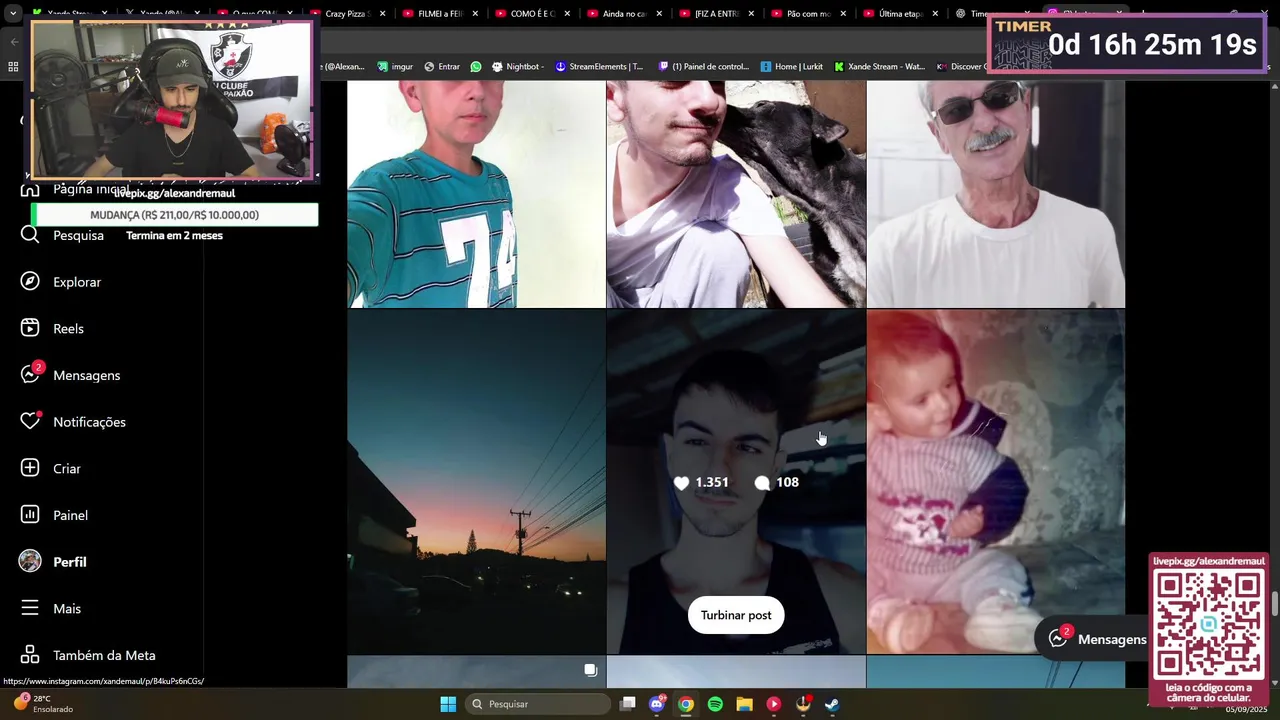Click the Turbinar post button
The image size is (1280, 720).
(x=736, y=615)
